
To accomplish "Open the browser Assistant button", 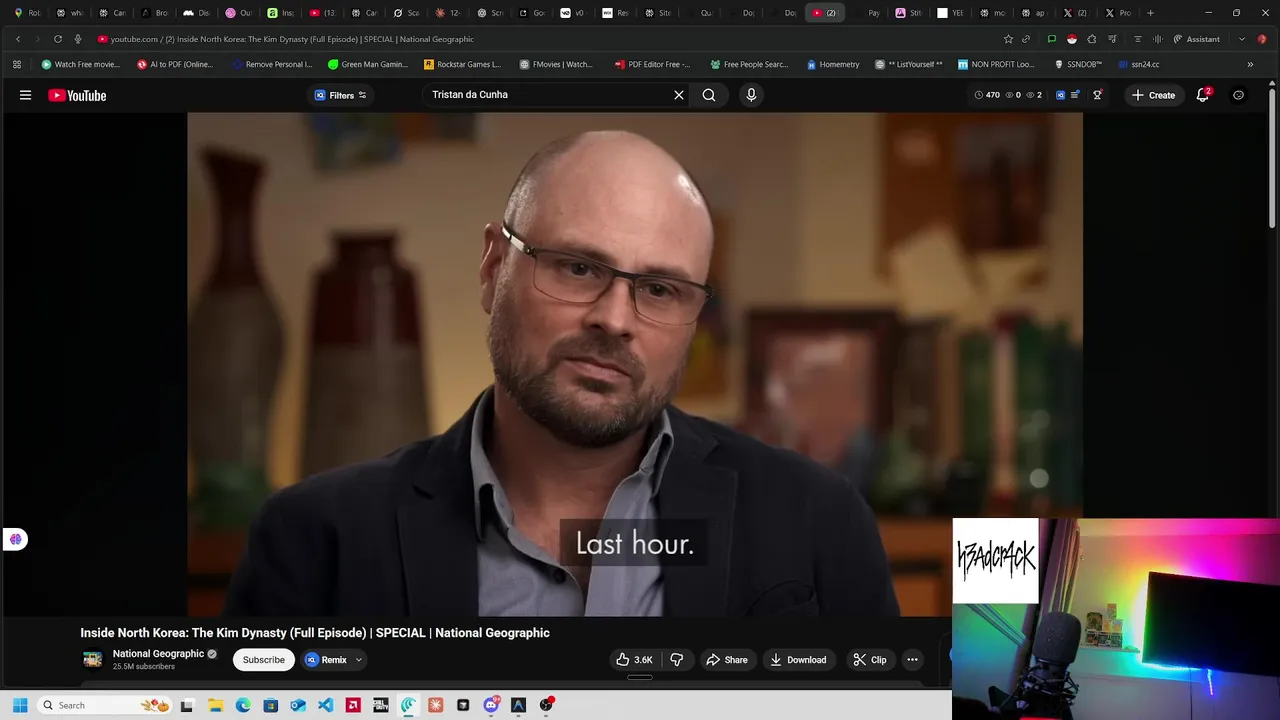I will point(1196,39).
